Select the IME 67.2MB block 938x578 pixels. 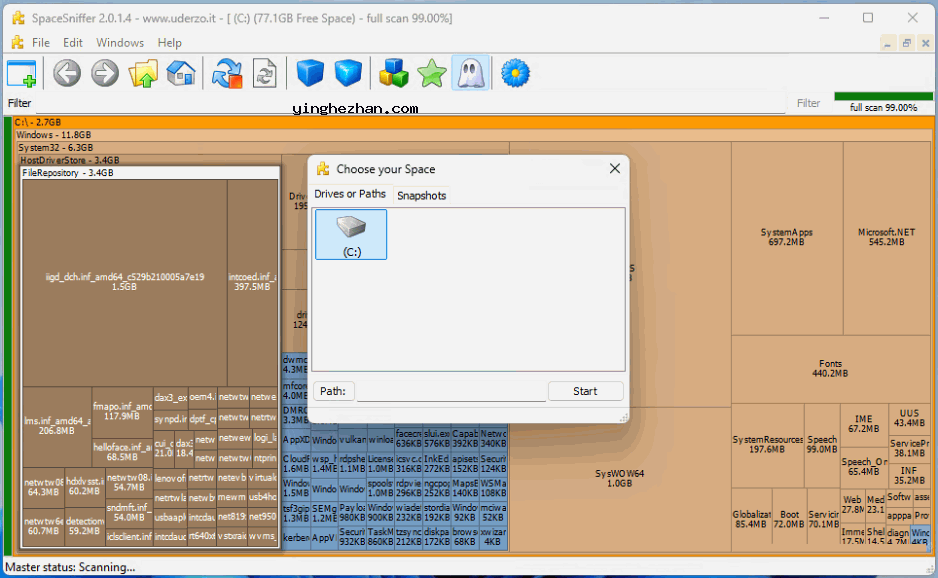coord(863,424)
